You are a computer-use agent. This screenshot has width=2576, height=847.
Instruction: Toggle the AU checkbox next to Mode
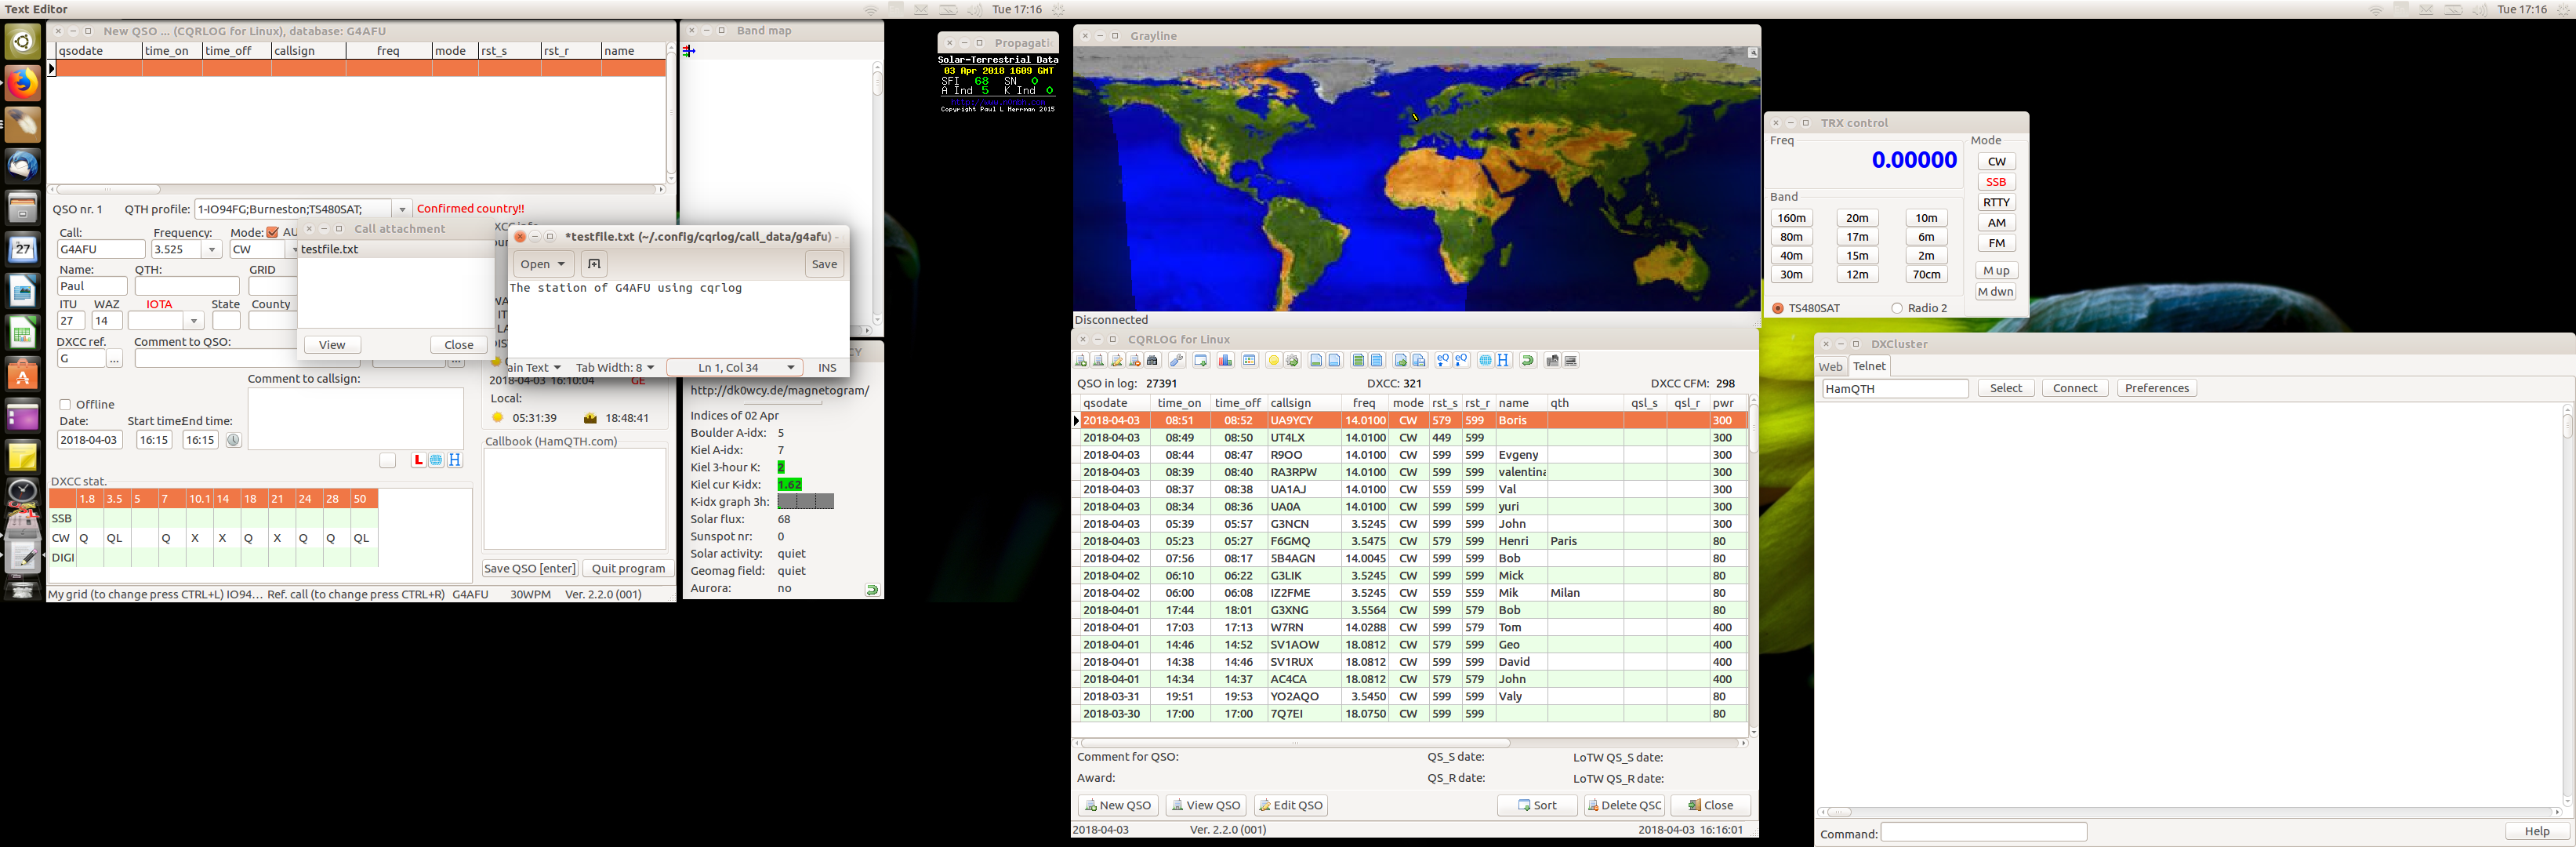[273, 232]
